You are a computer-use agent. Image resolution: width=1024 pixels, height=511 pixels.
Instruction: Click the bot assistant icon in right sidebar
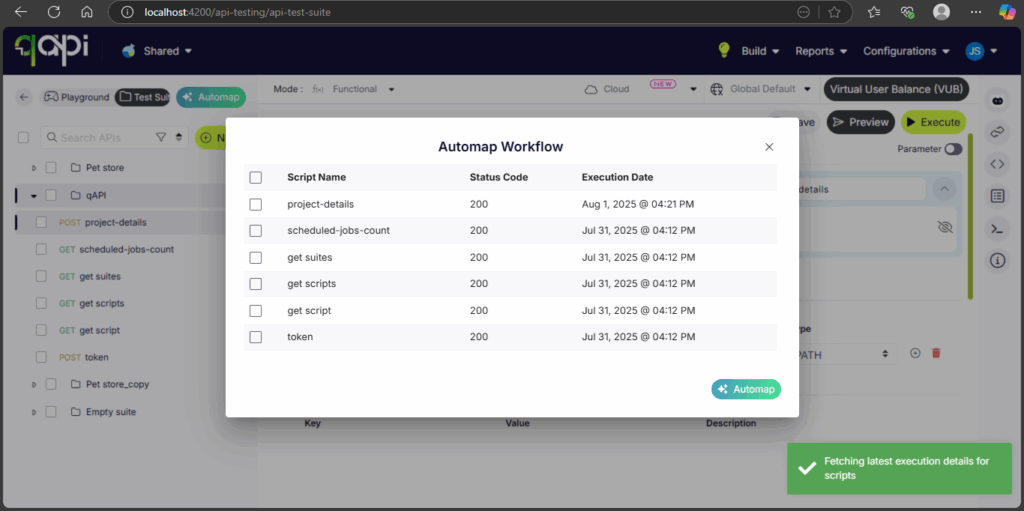point(997,100)
